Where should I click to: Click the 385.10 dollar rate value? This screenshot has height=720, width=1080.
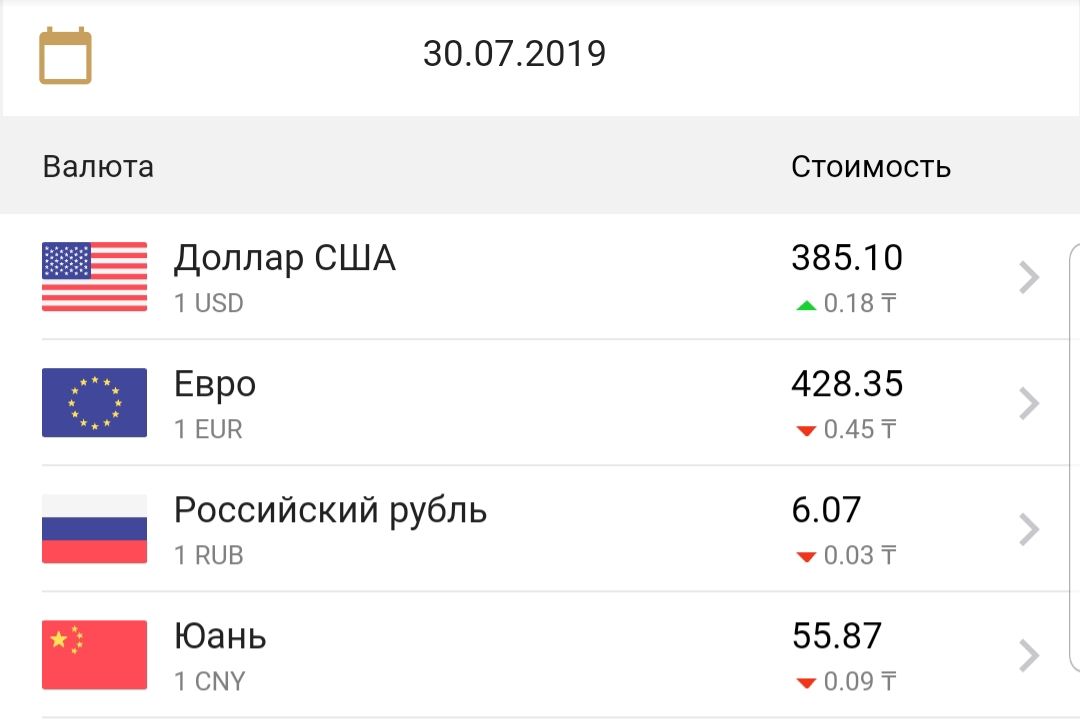pyautogui.click(x=846, y=259)
